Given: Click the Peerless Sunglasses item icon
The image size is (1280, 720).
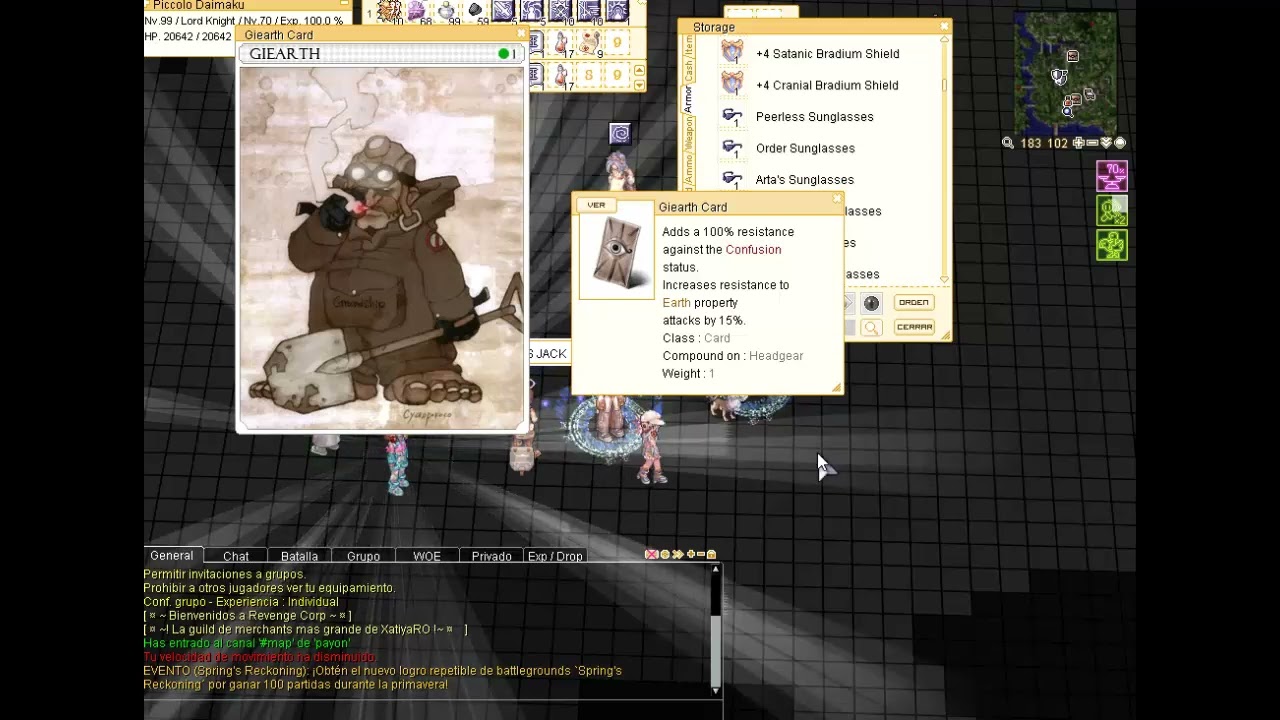Looking at the screenshot, I should click(x=733, y=116).
